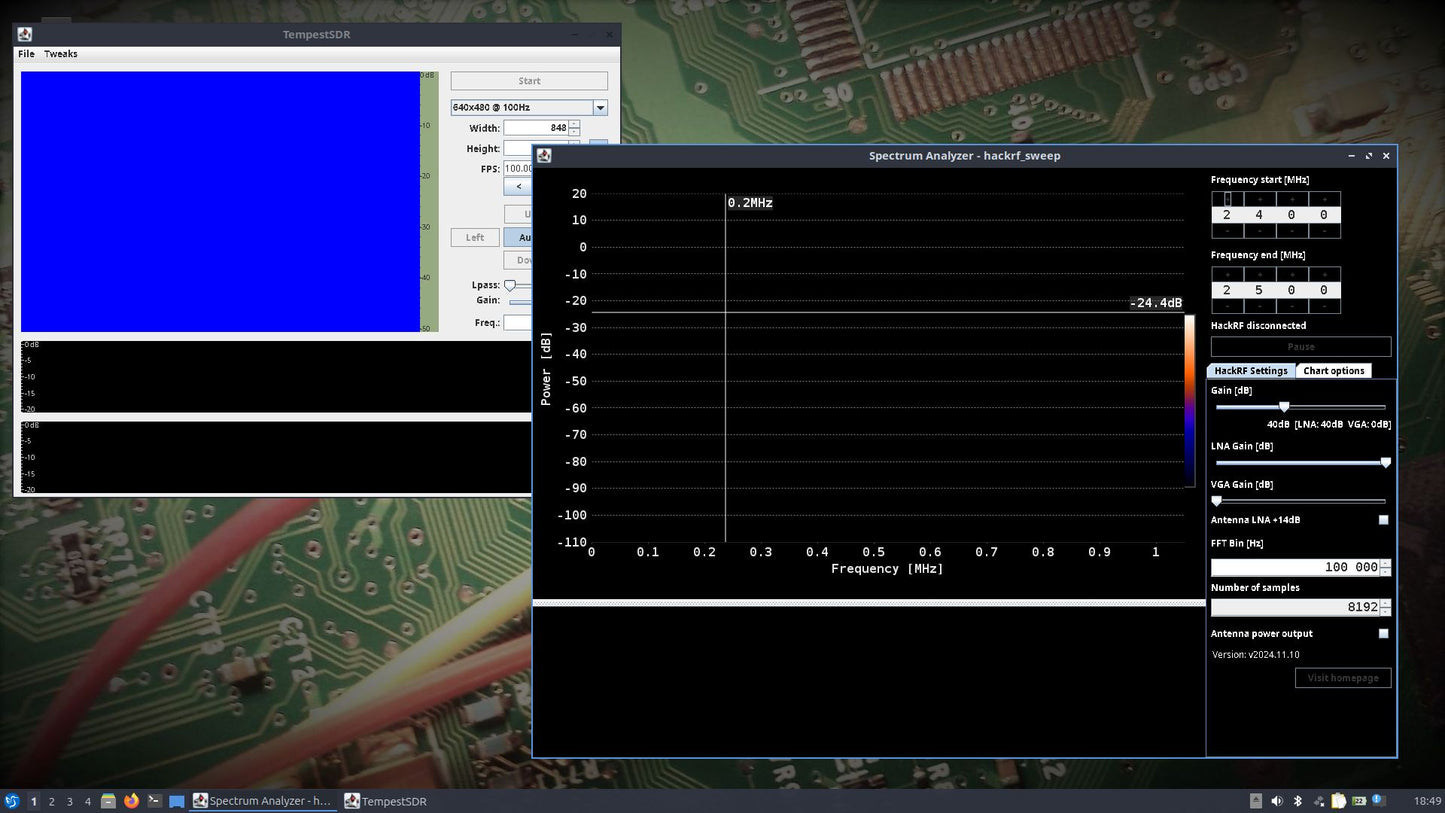The width and height of the screenshot is (1445, 813).
Task: Increase Number of samples with up arrow
Action: 1385,603
